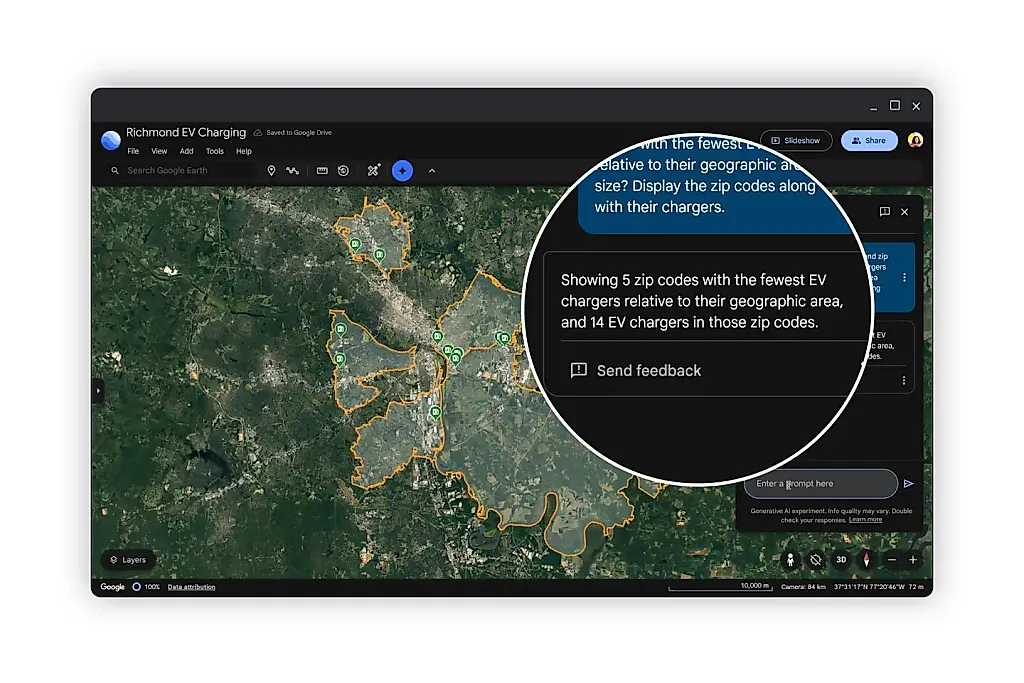This screenshot has width=1024, height=683.
Task: Open the Learn more link
Action: (865, 520)
